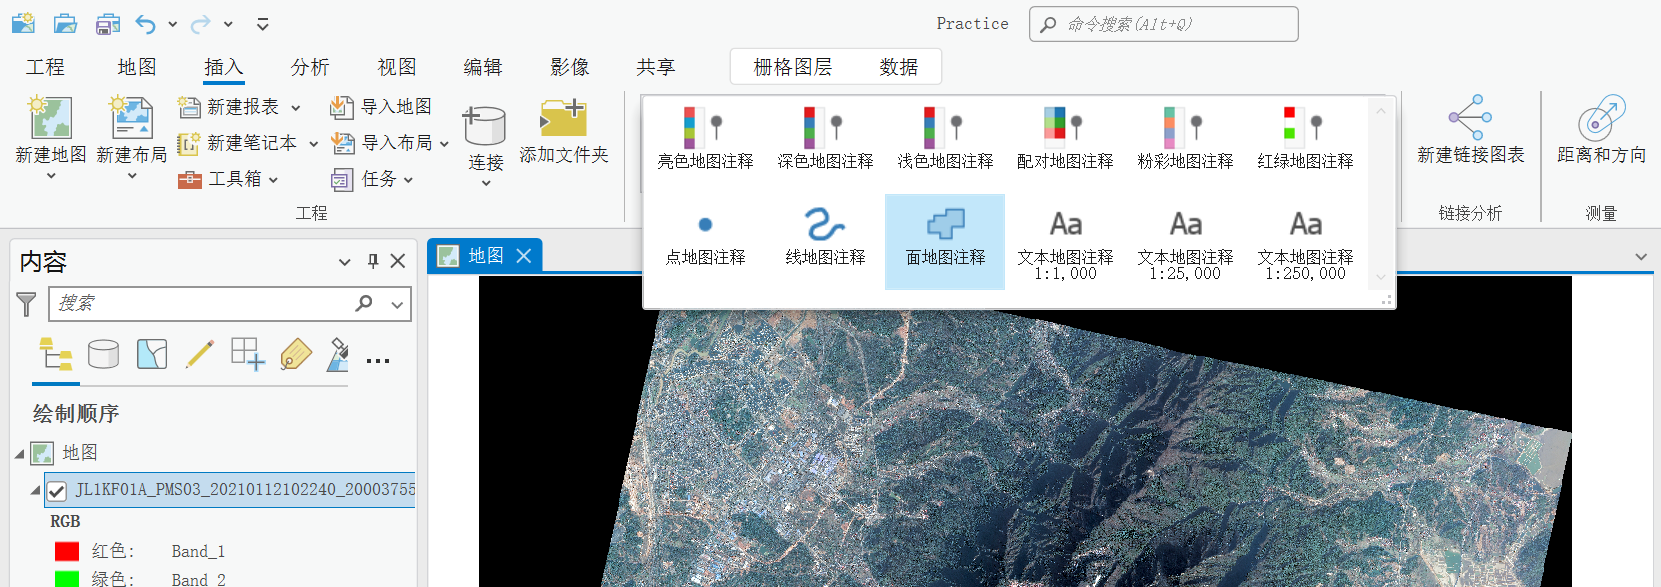Screen dimensions: 1661x587
Task: Click the red band color swatch
Action: [x=67, y=551]
